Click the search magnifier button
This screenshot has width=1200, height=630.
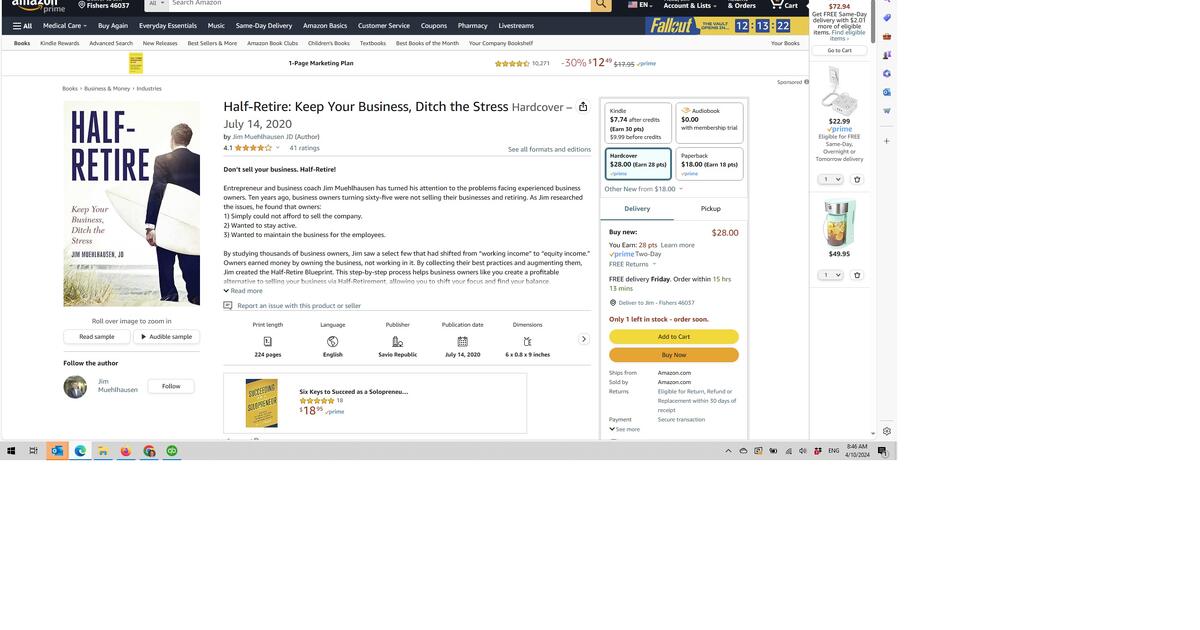[600, 4]
